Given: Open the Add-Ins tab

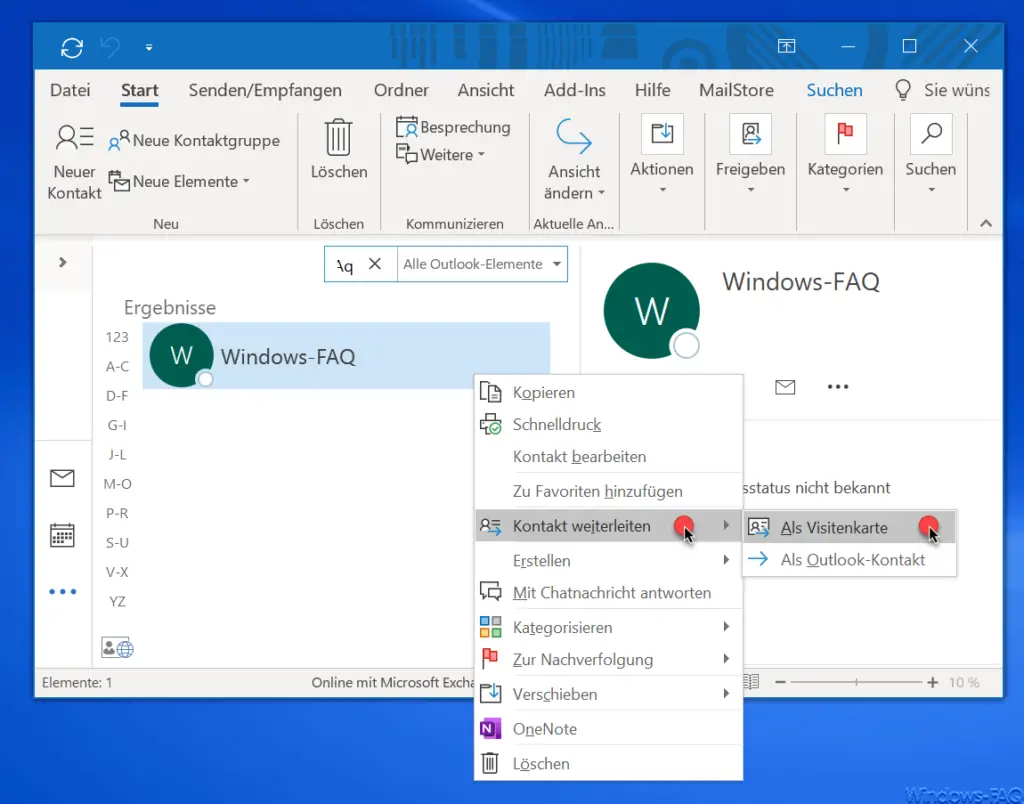Looking at the screenshot, I should click(575, 90).
